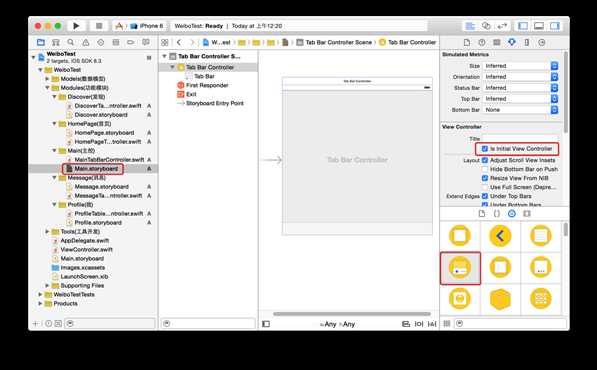Open the Align constraints button below the canvas
Screen dimensions: 597x370
pos(406,324)
